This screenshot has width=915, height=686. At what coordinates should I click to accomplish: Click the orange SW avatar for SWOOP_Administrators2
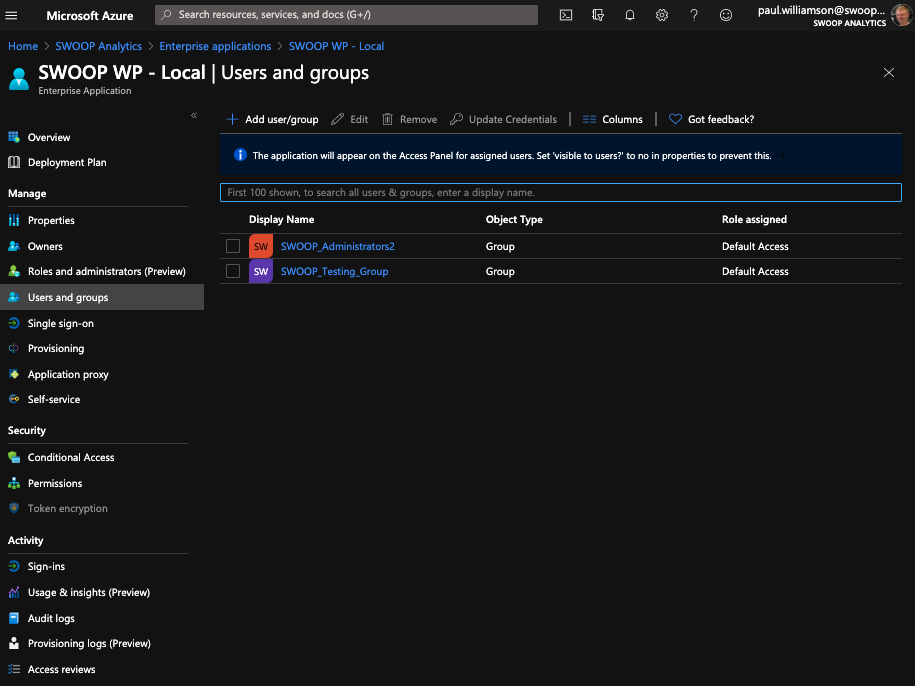click(x=261, y=246)
